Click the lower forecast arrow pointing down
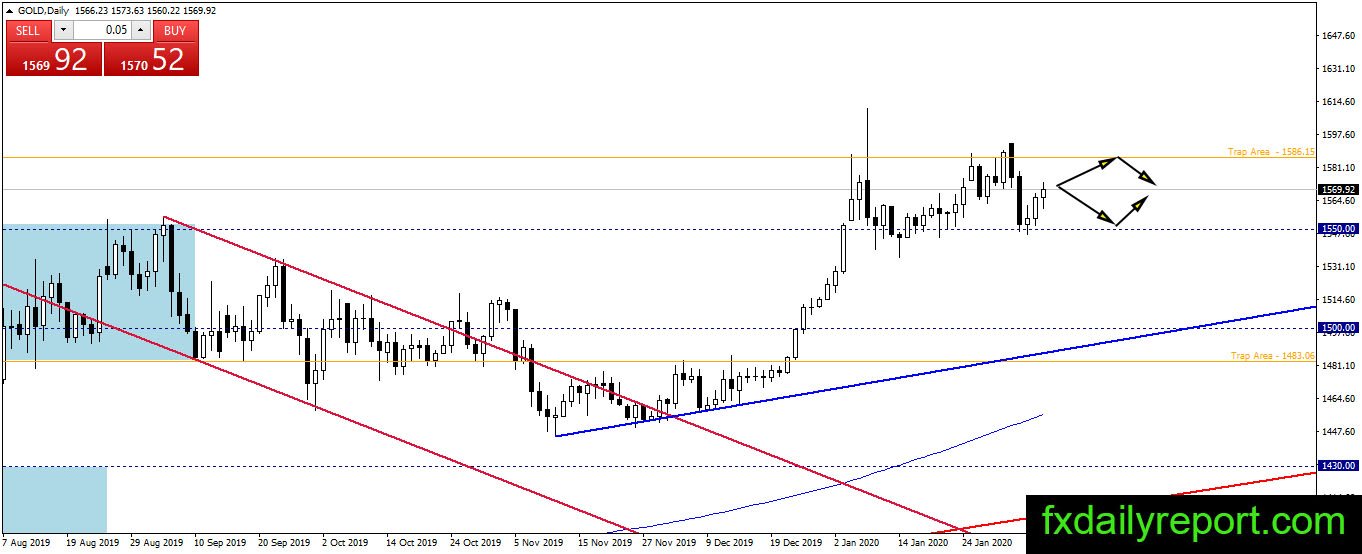This screenshot has height=554, width=1362. click(x=1087, y=205)
